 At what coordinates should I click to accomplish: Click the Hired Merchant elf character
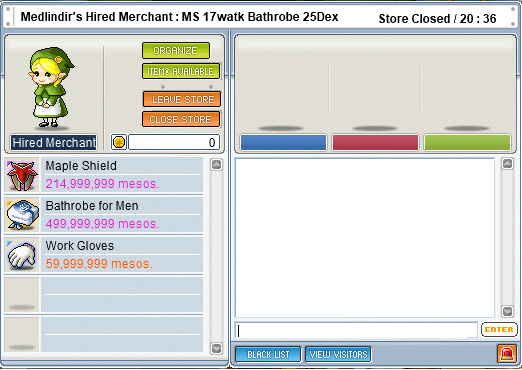pos(50,87)
